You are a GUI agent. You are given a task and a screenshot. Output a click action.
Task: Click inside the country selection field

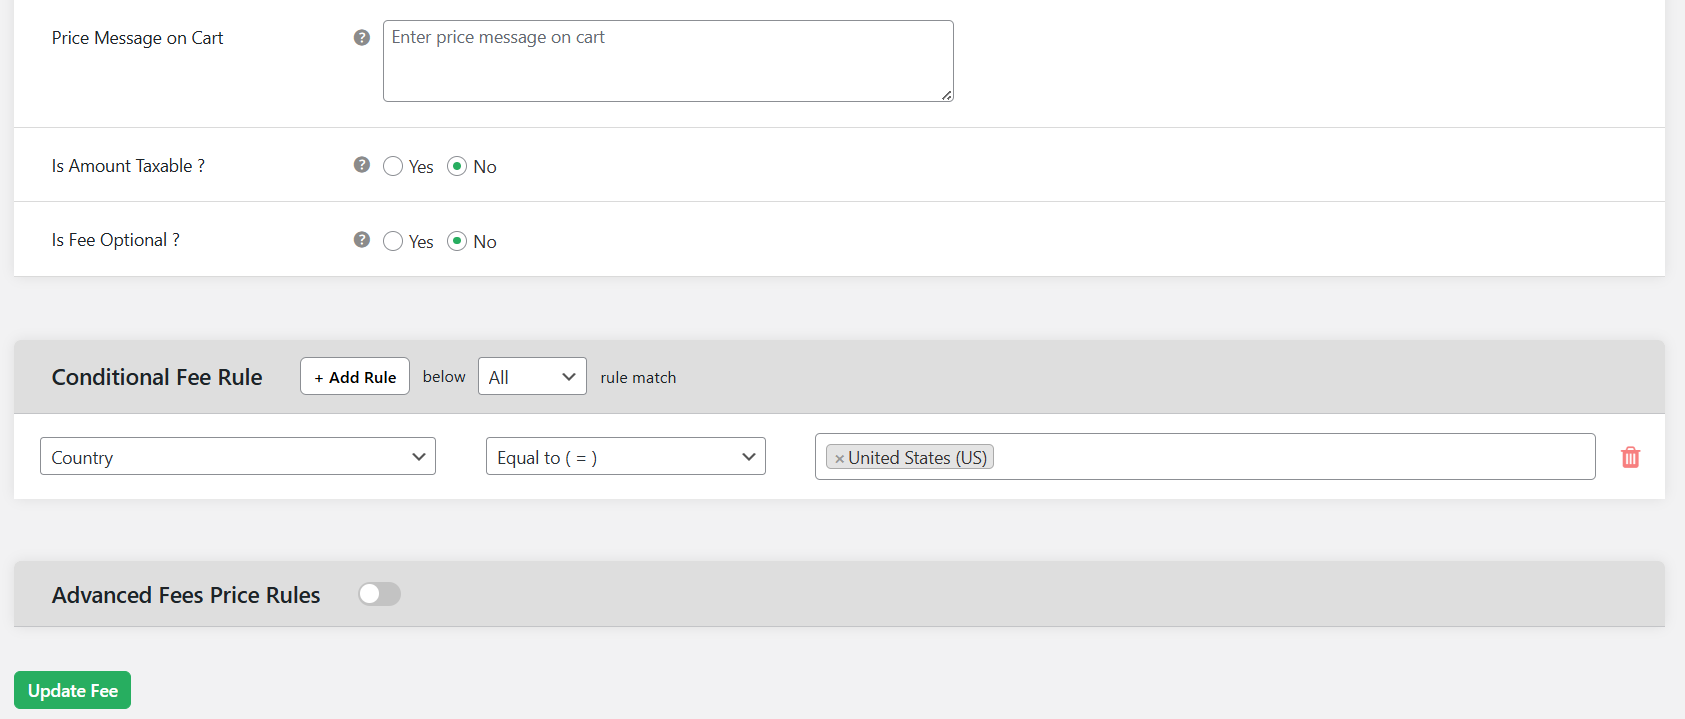[1205, 456]
